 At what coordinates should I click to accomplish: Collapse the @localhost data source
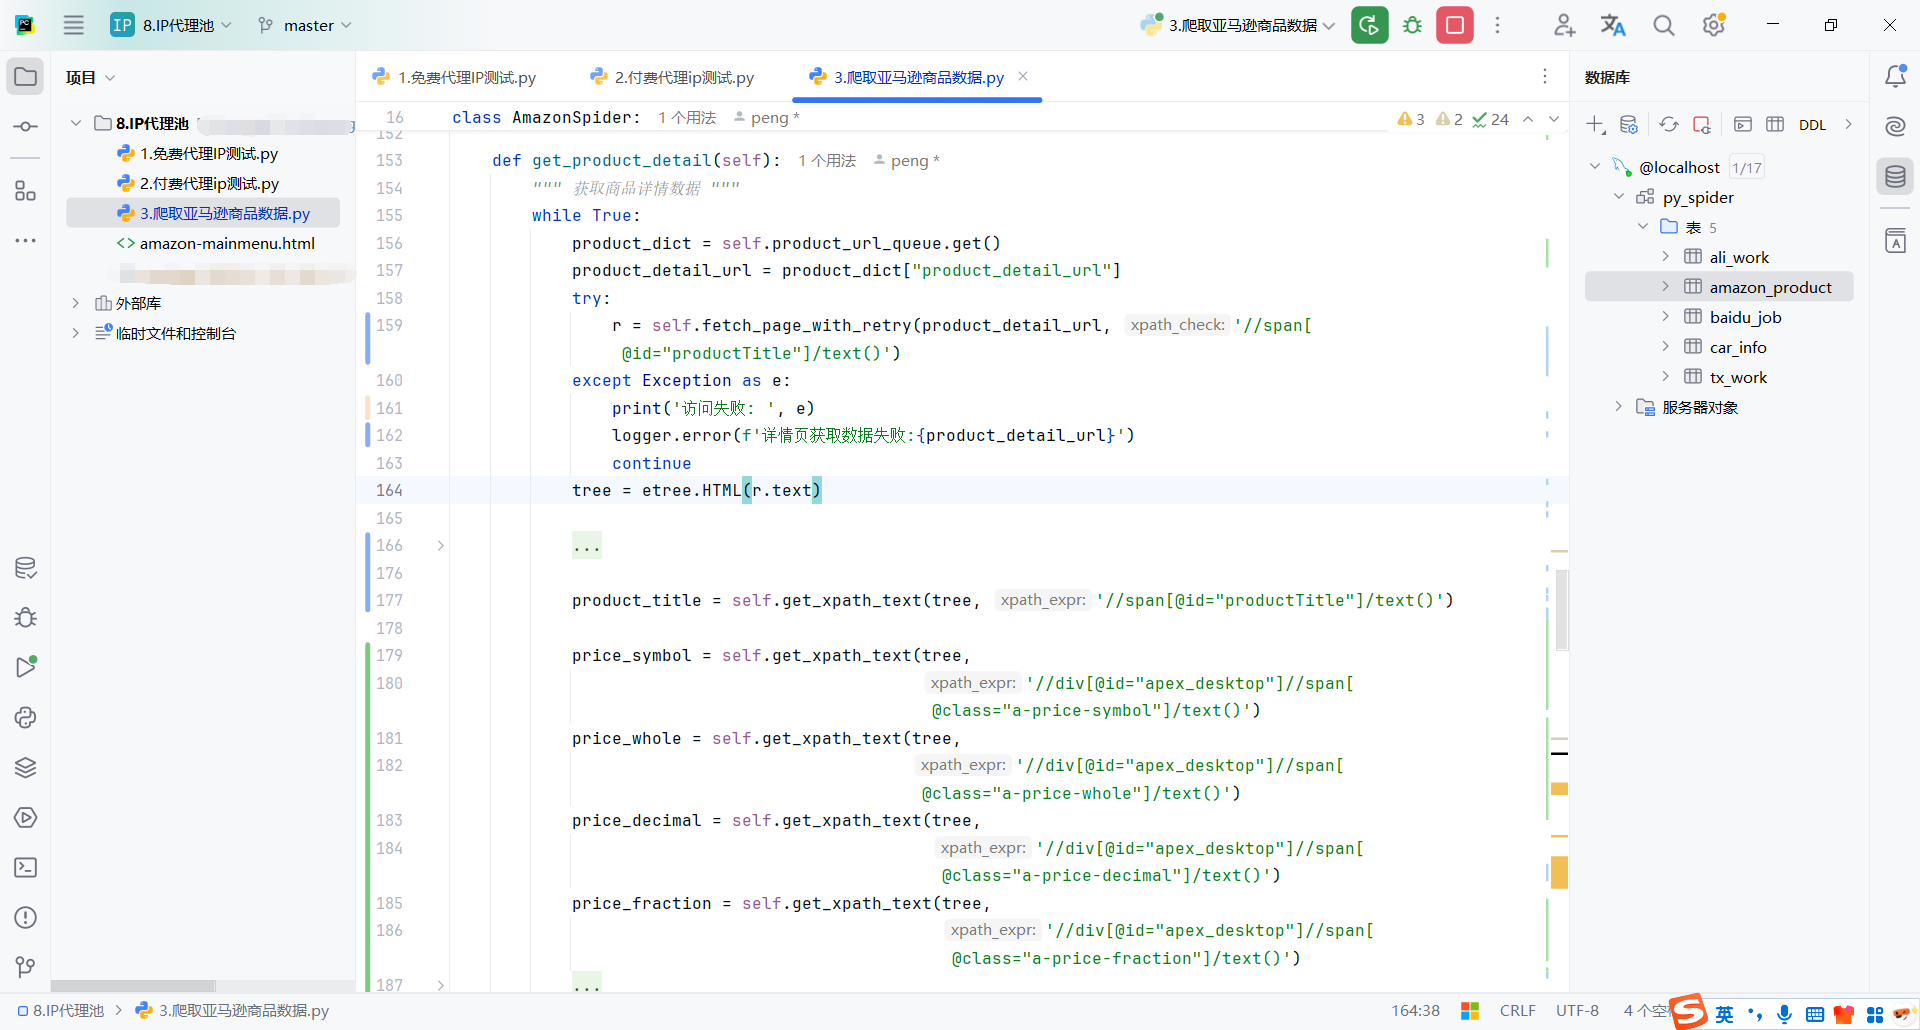pos(1595,167)
